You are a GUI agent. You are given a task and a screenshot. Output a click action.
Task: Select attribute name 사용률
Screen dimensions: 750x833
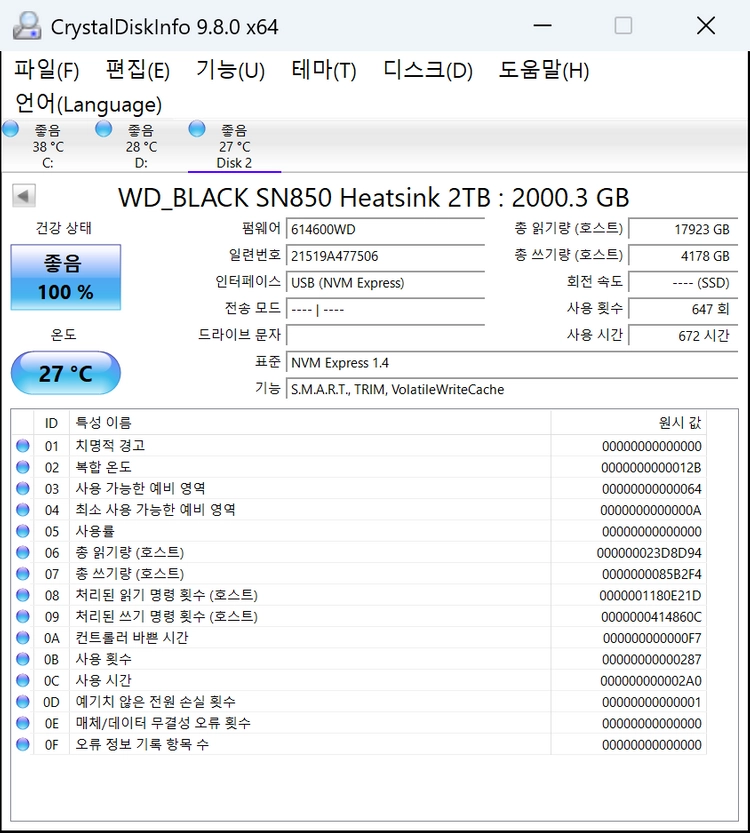[x=95, y=531]
